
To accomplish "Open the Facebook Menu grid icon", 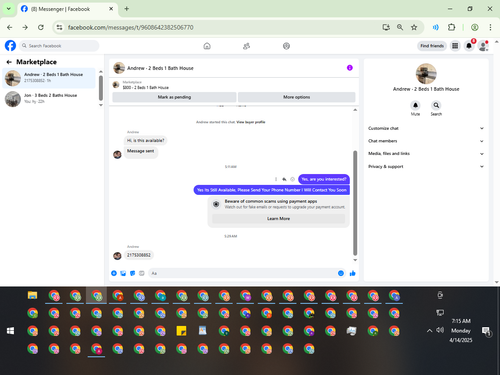I will click(x=455, y=46).
